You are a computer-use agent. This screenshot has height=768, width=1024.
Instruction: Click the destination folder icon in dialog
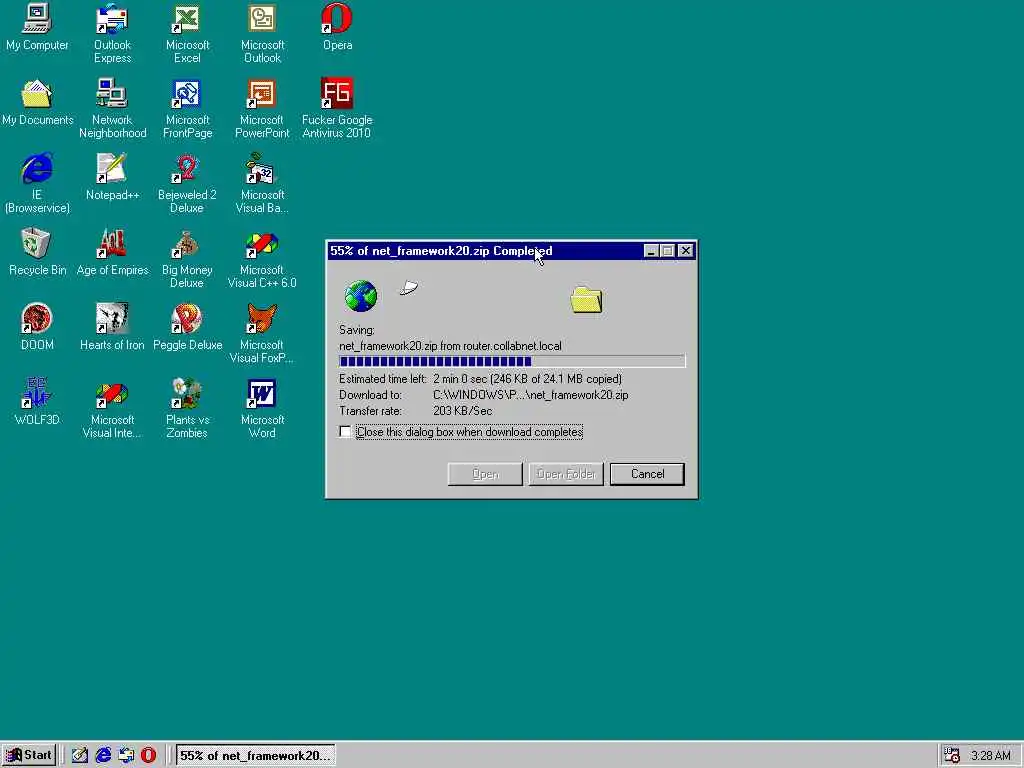click(586, 300)
